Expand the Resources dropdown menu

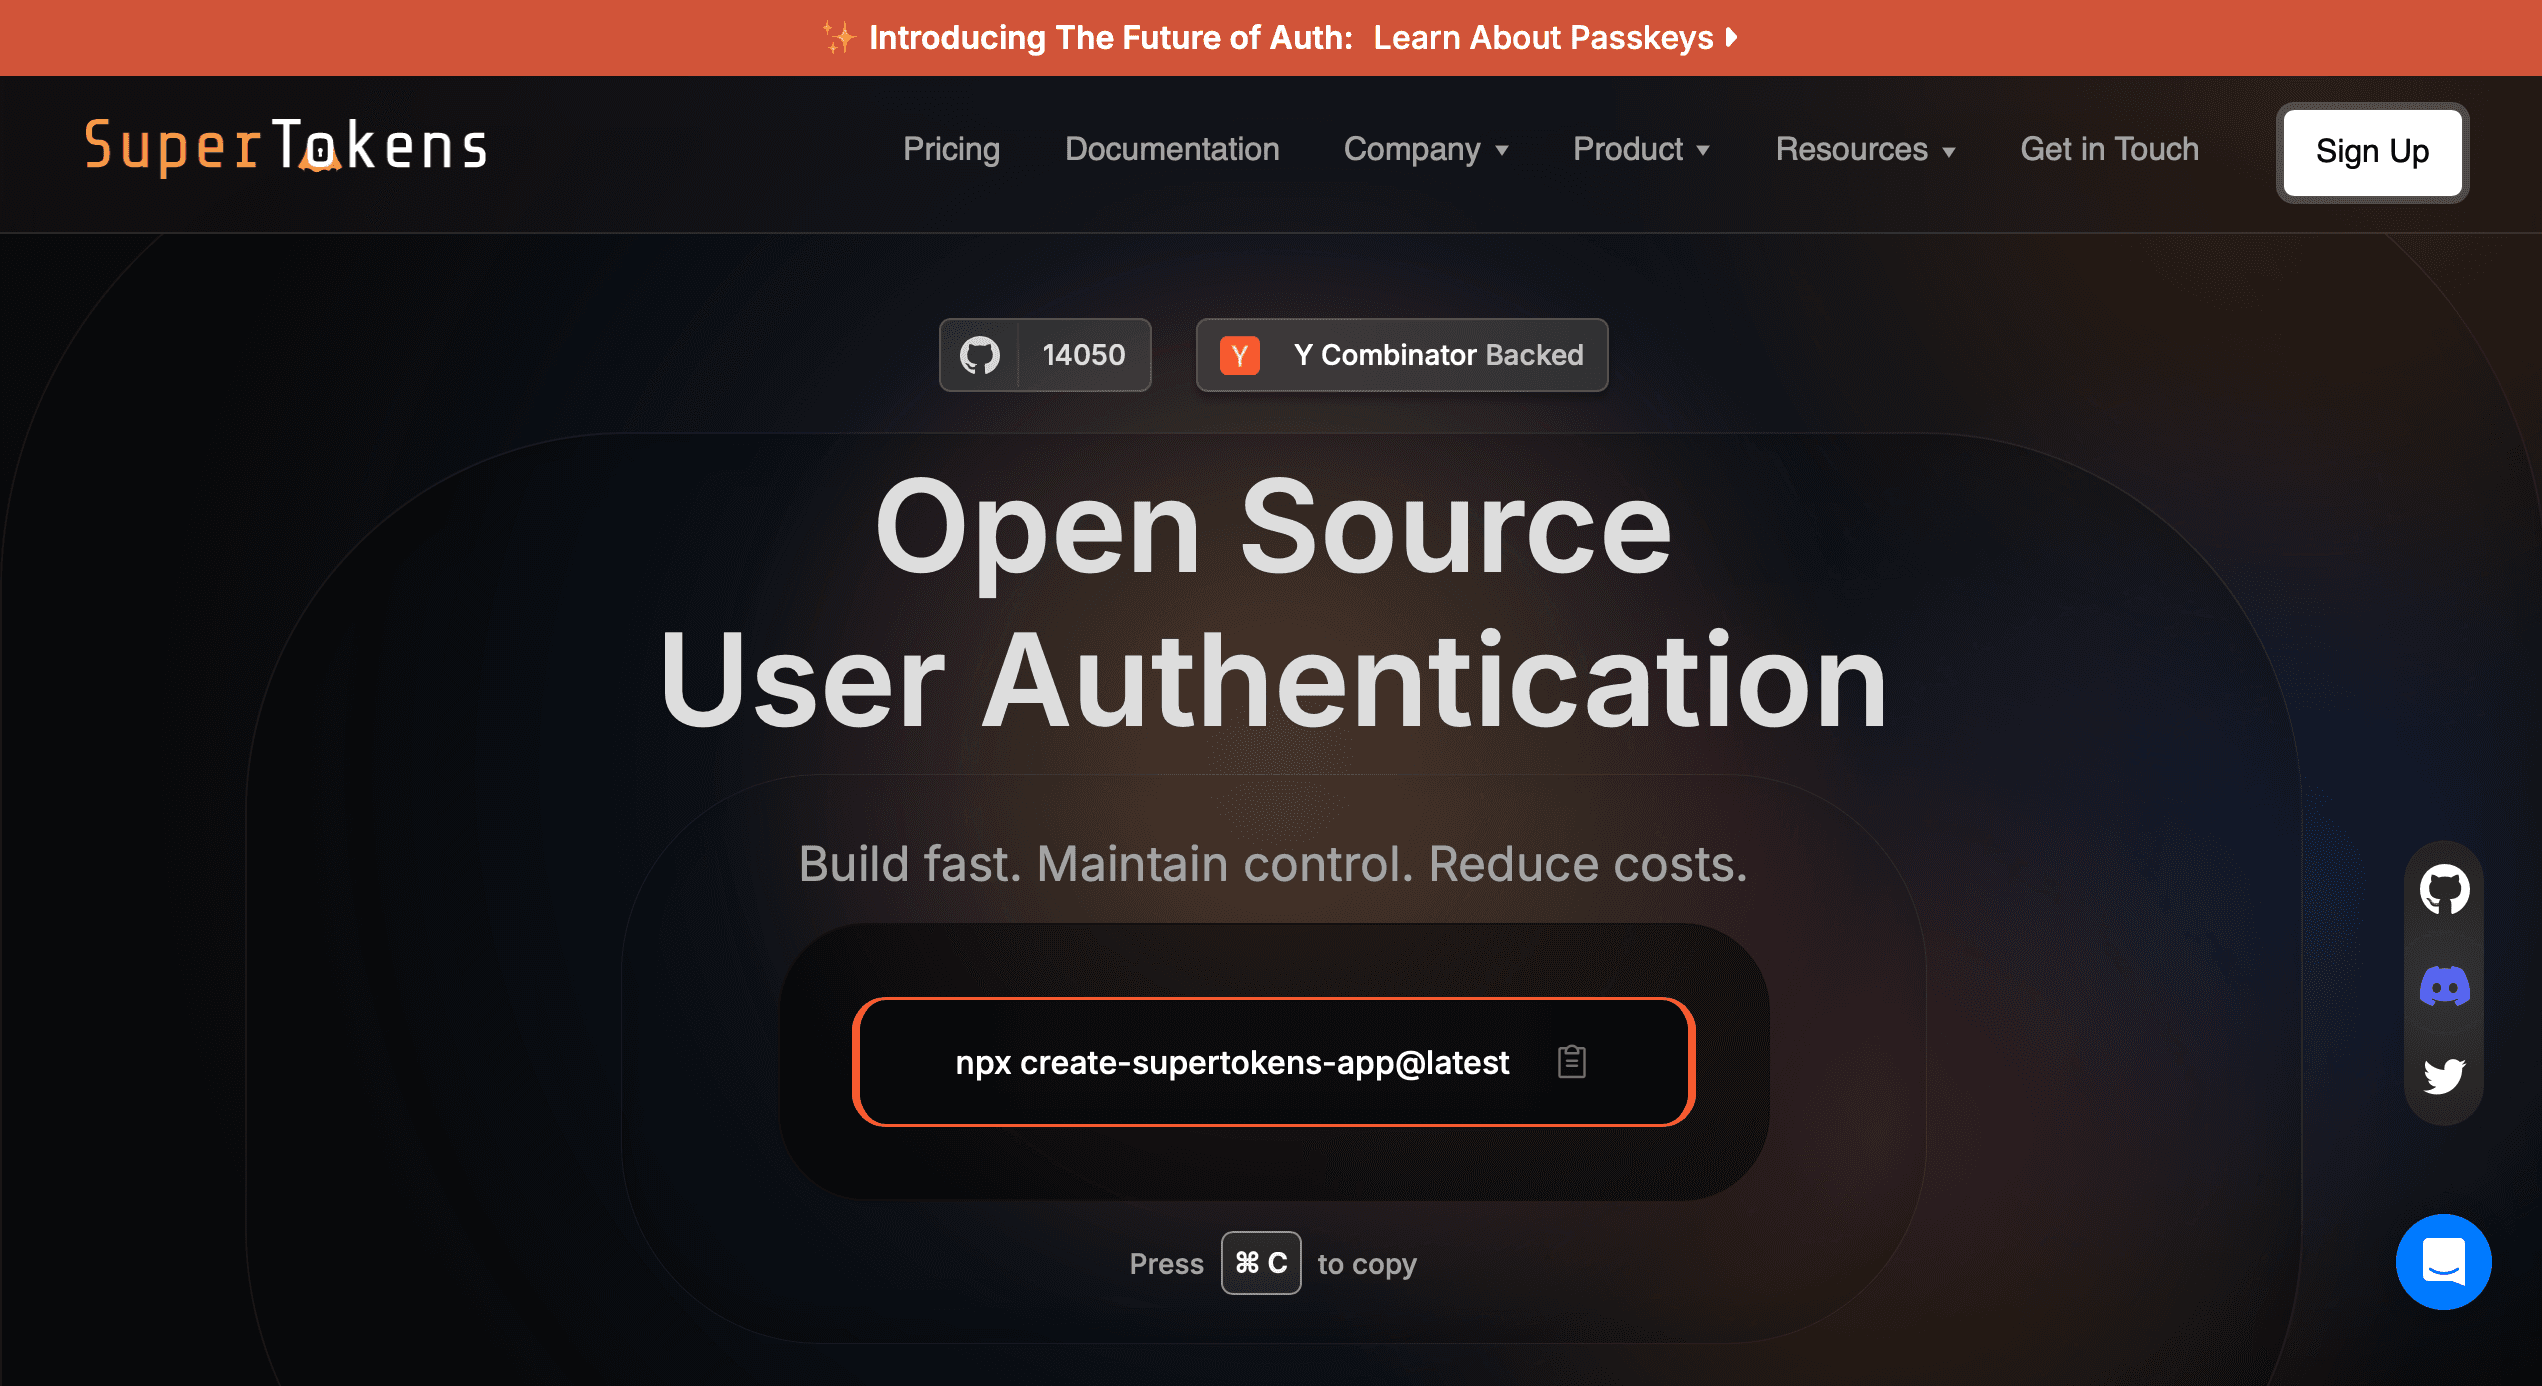[x=1865, y=149]
